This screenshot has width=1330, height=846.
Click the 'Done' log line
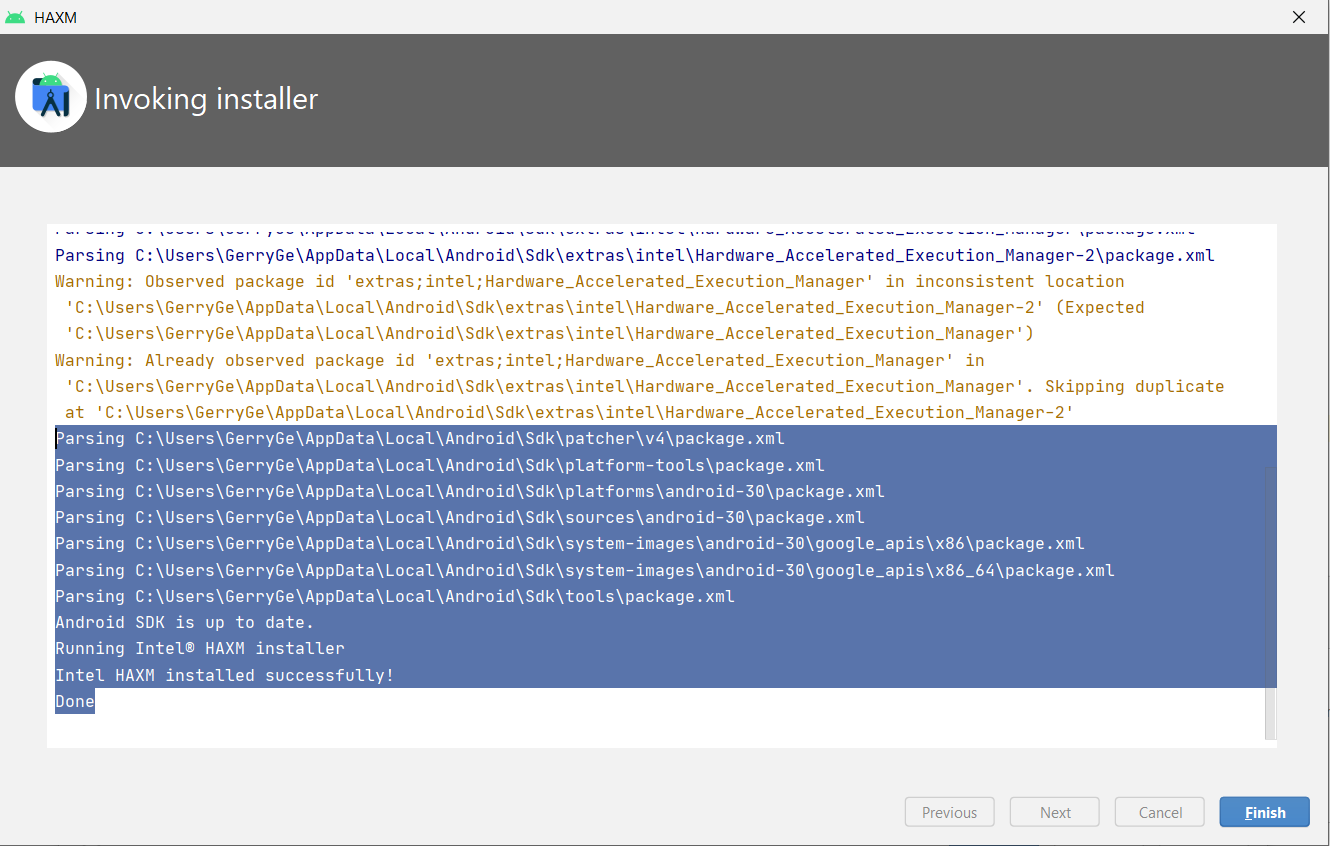pos(75,701)
